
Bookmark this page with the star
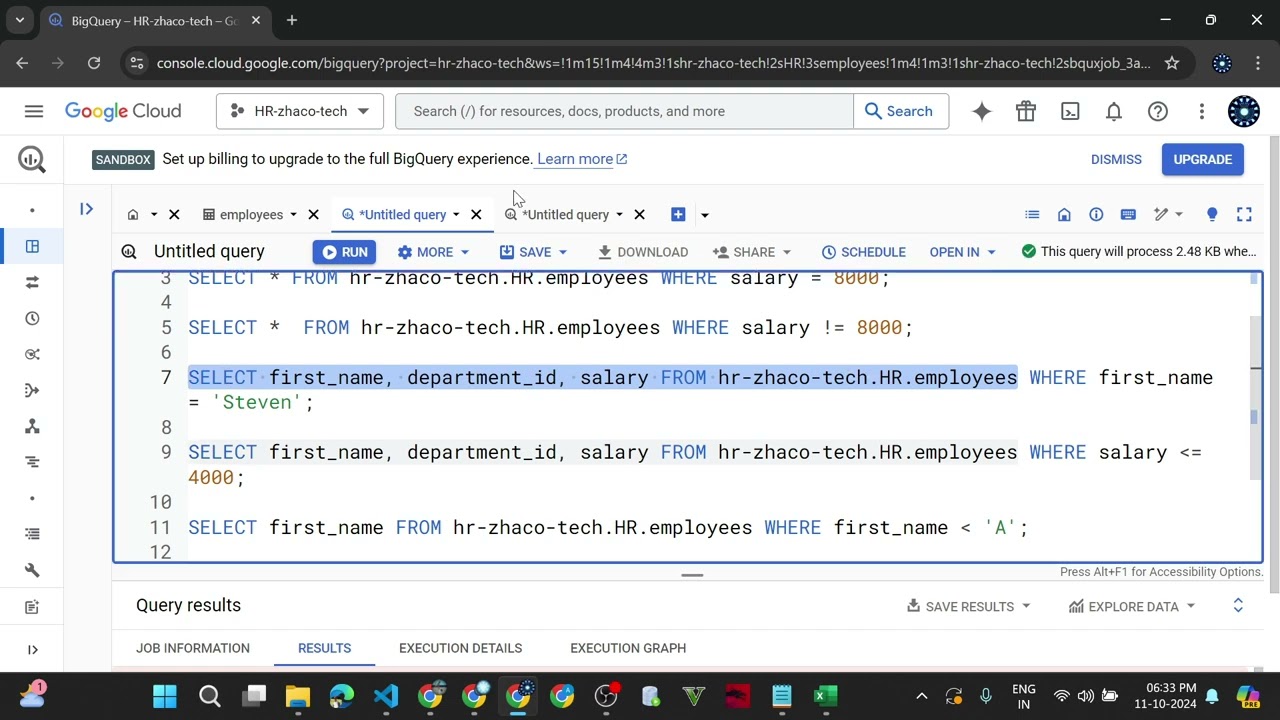1172,63
